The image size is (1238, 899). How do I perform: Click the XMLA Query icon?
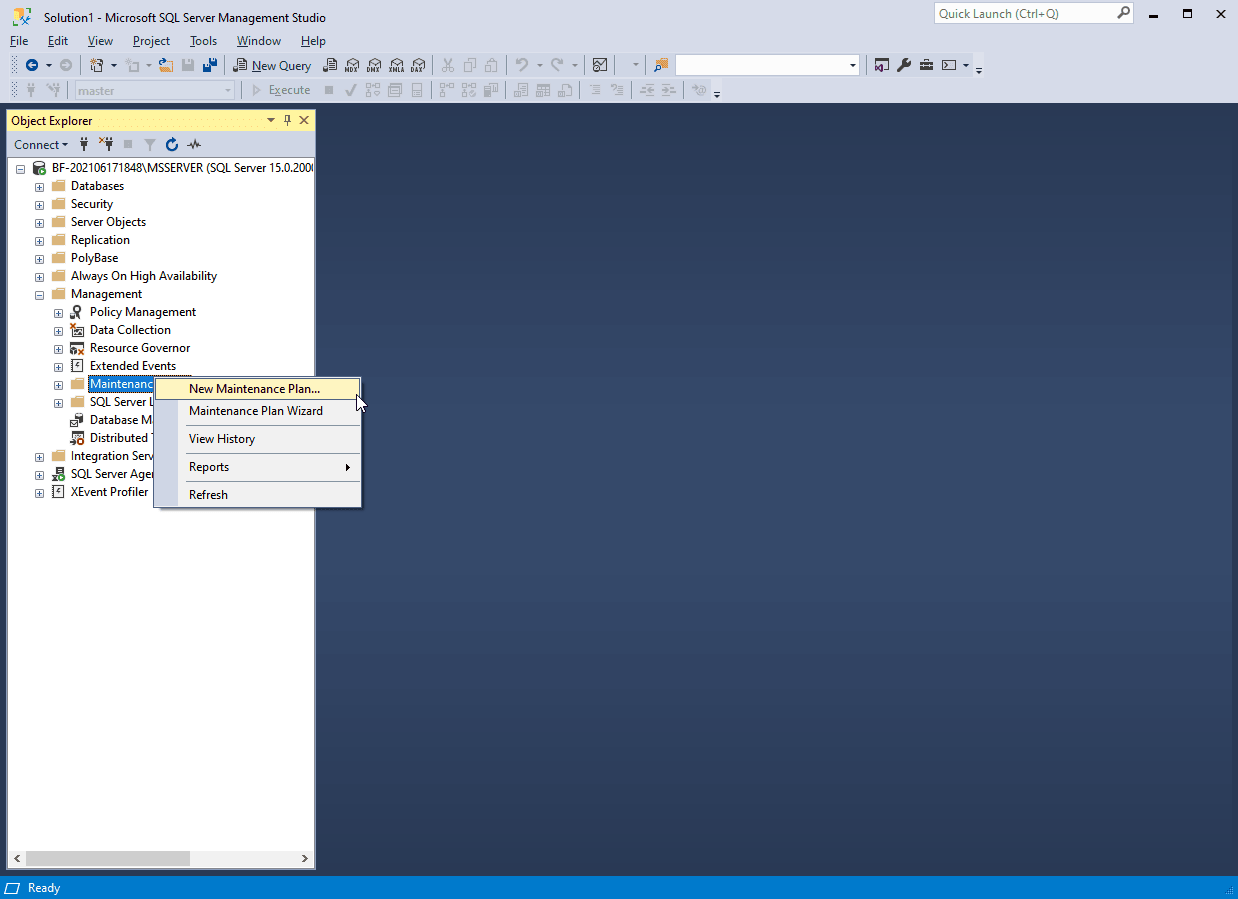[396, 65]
